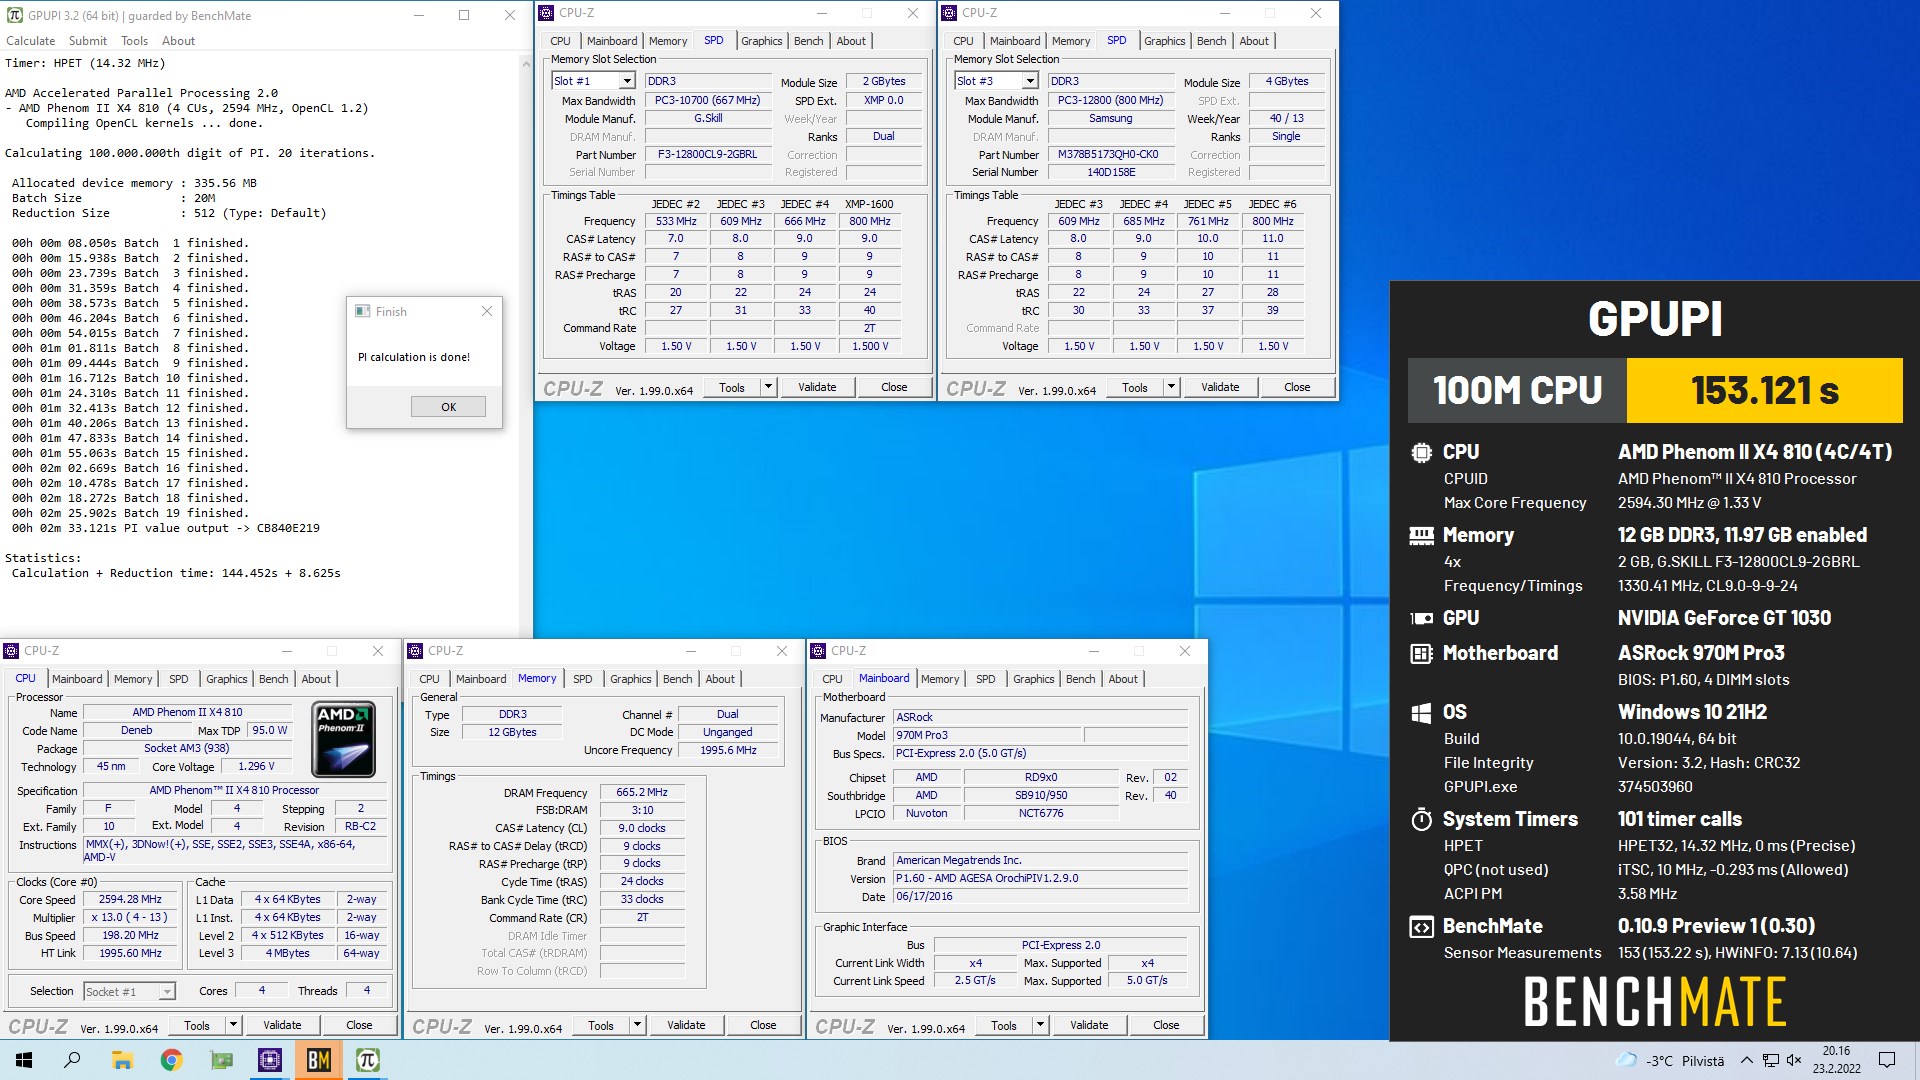Switch to Mainboard tab in Slot #1 SPD window

(612, 41)
